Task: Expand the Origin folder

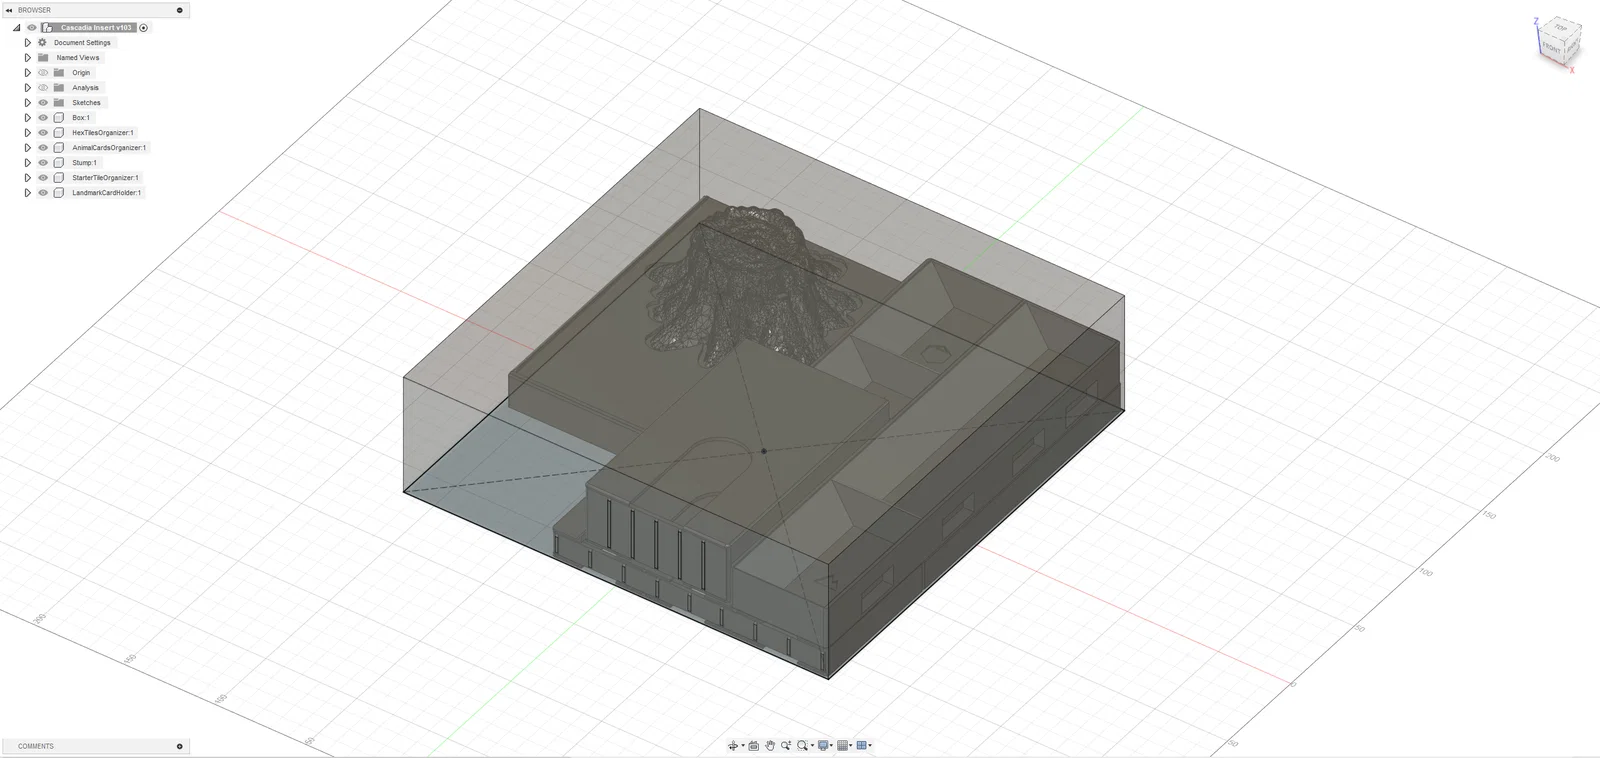Action: (x=28, y=73)
